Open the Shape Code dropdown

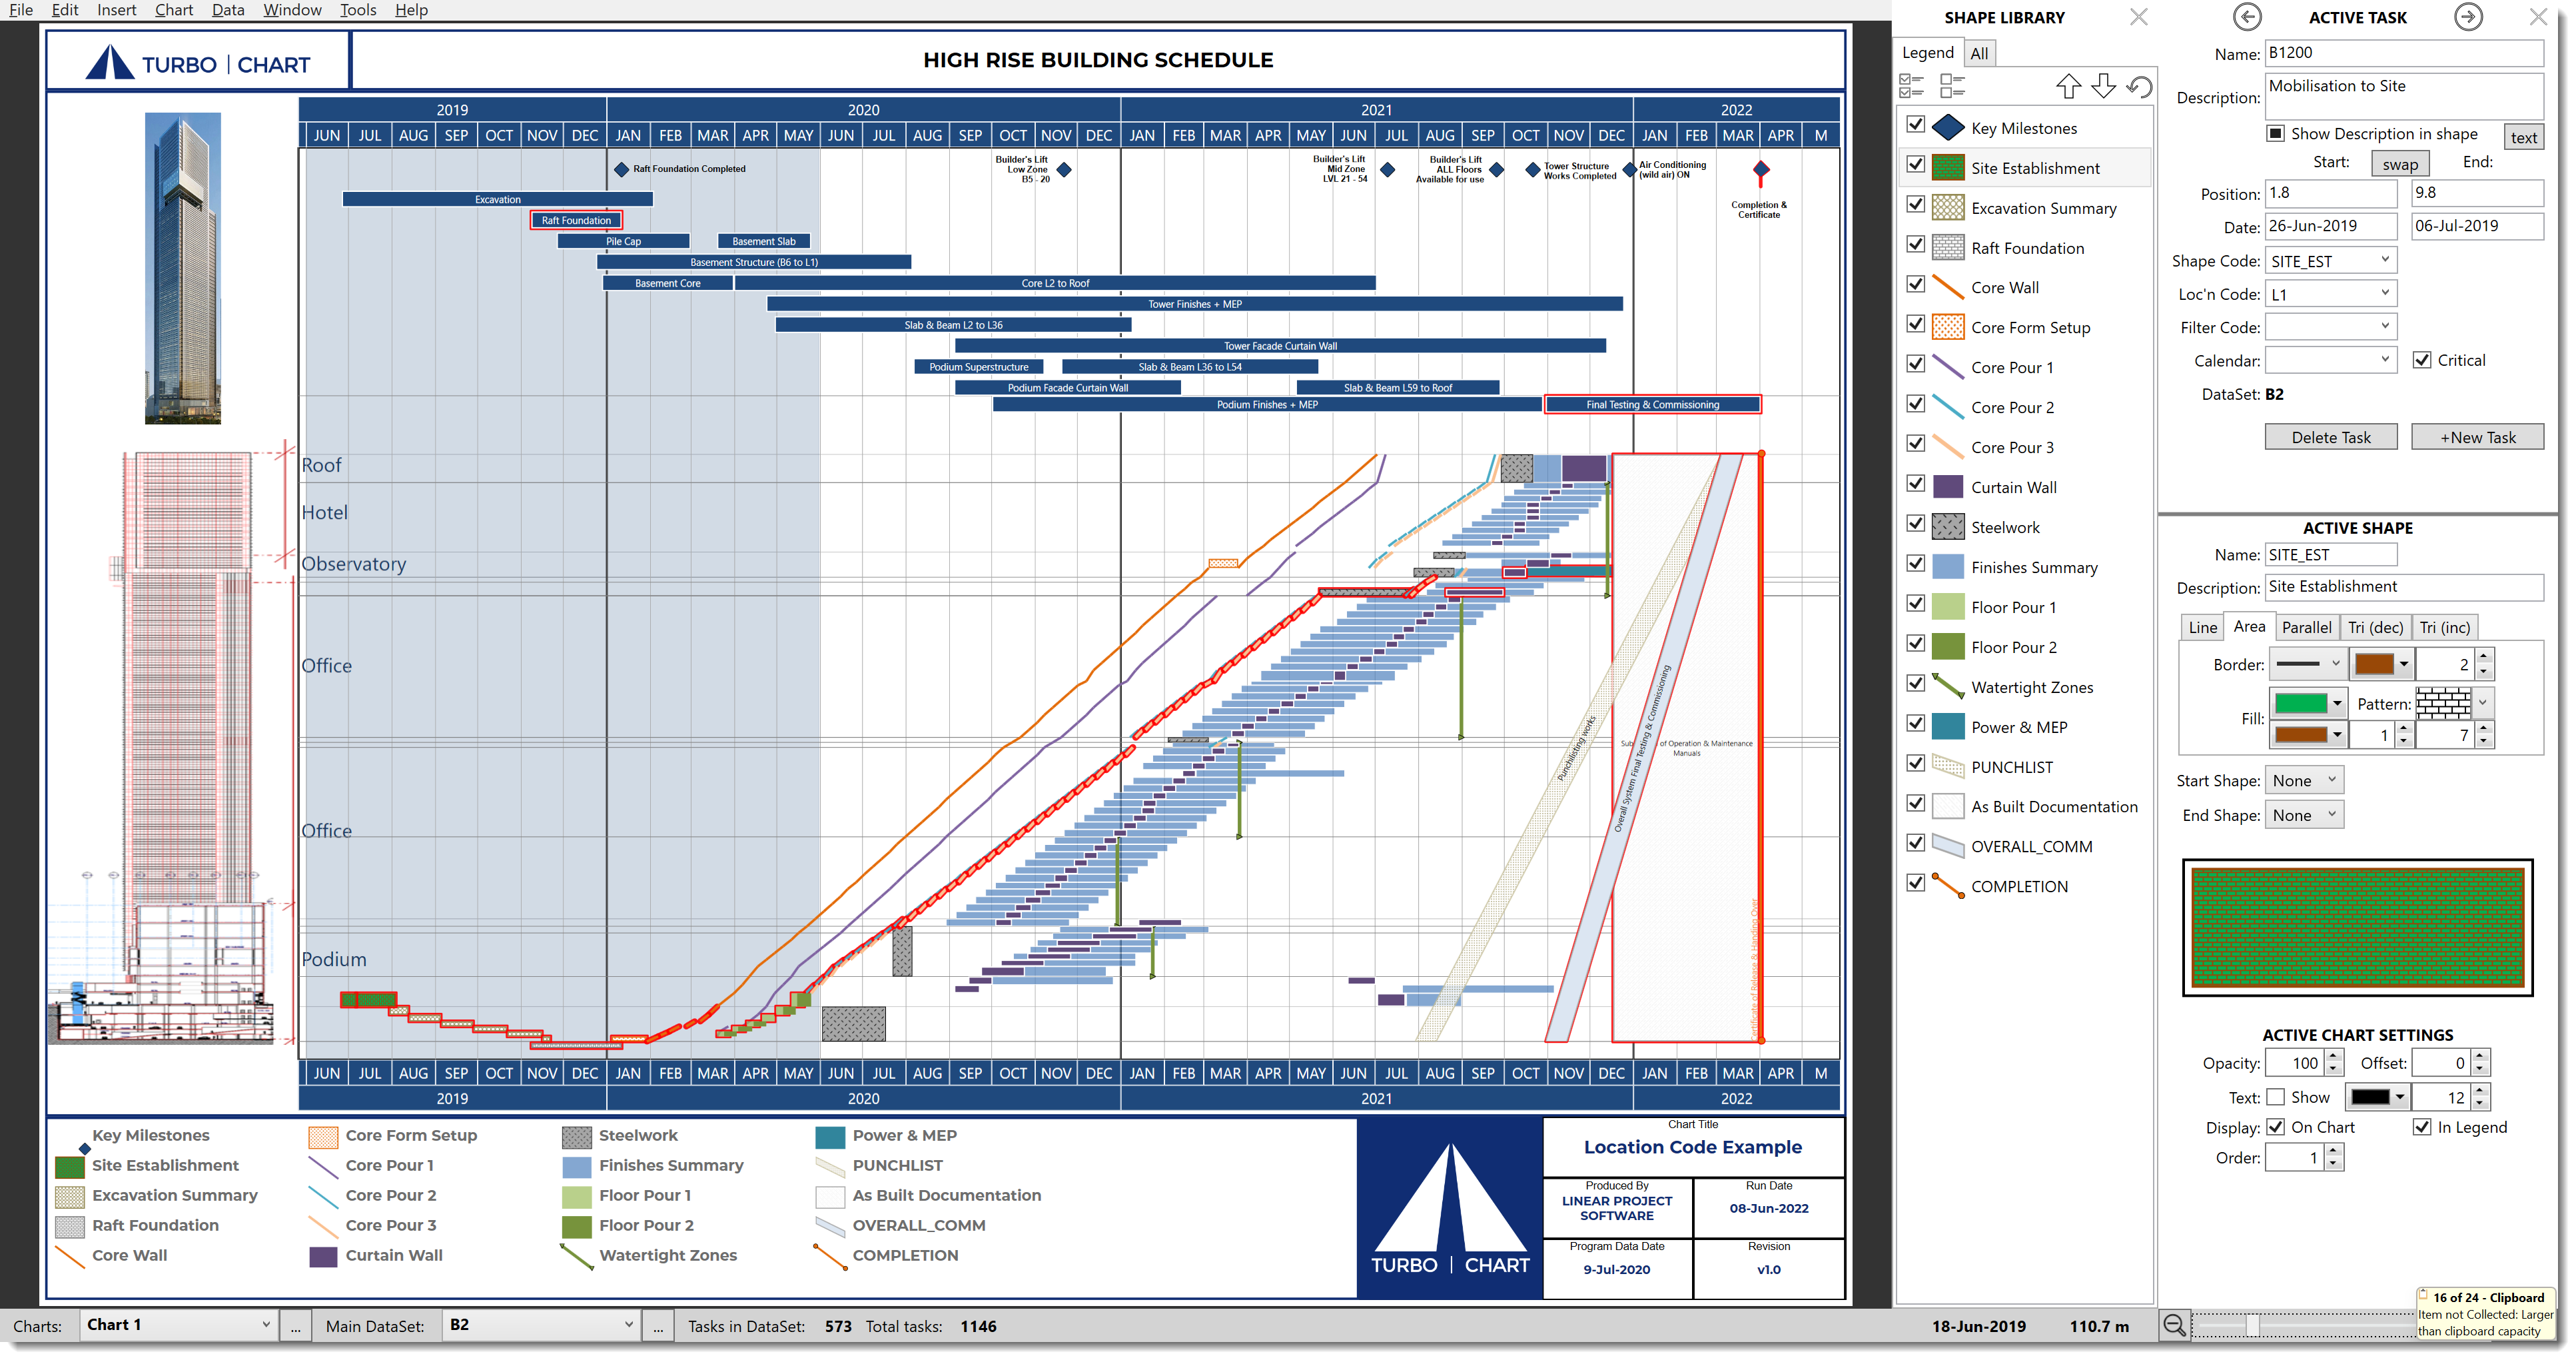[2385, 261]
